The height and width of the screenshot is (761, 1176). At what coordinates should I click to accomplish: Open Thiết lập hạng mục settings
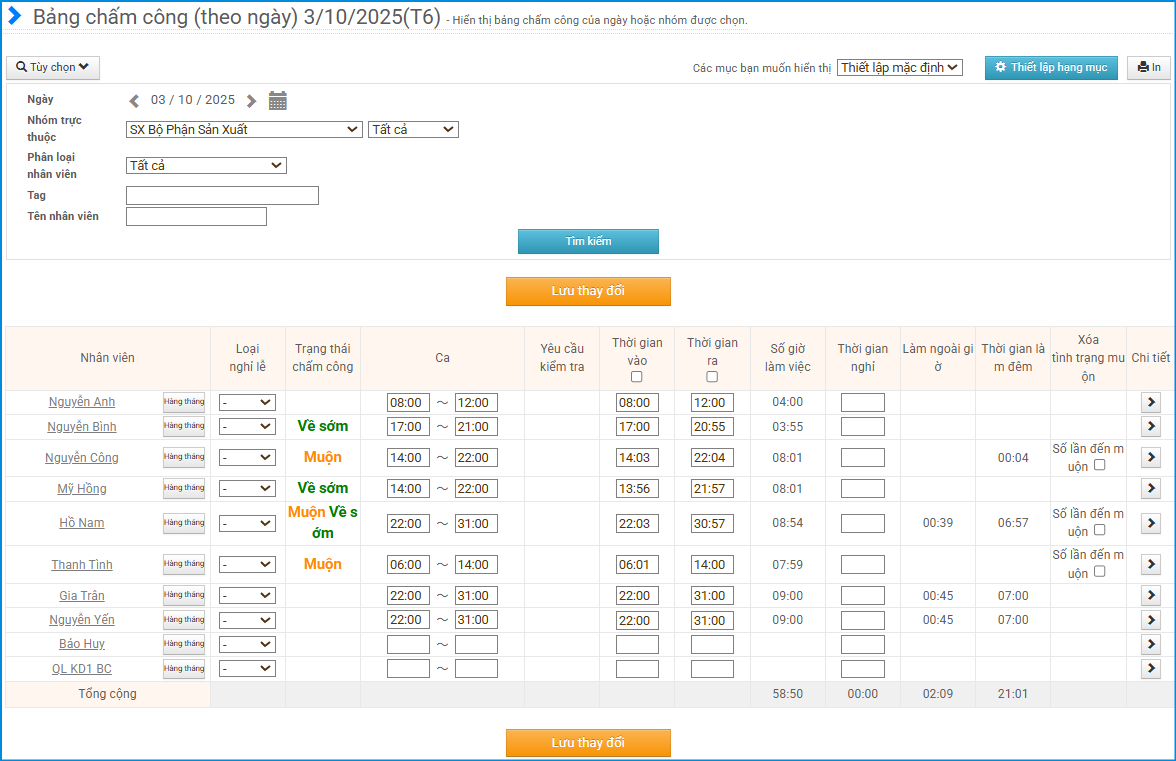click(x=1051, y=67)
